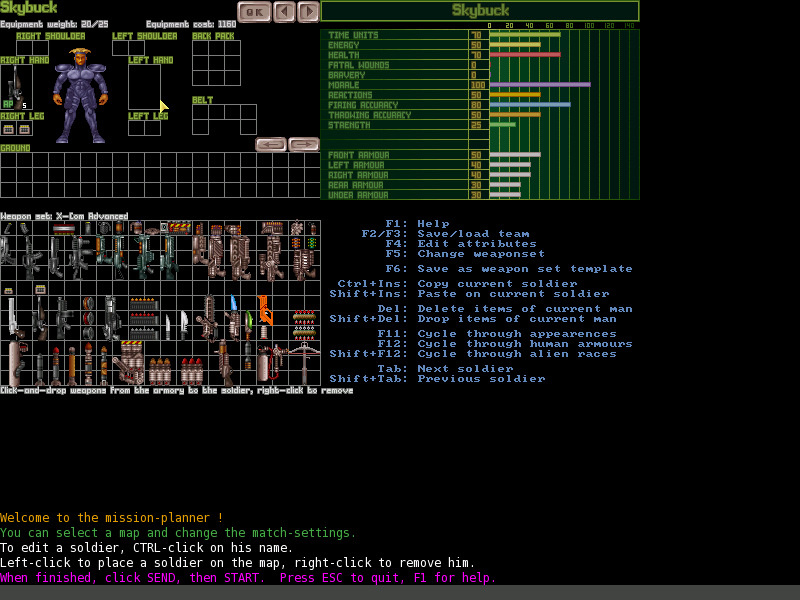Pick the large rocket launcher tube in armory
This screenshot has width=800, height=600.
(x=17, y=363)
